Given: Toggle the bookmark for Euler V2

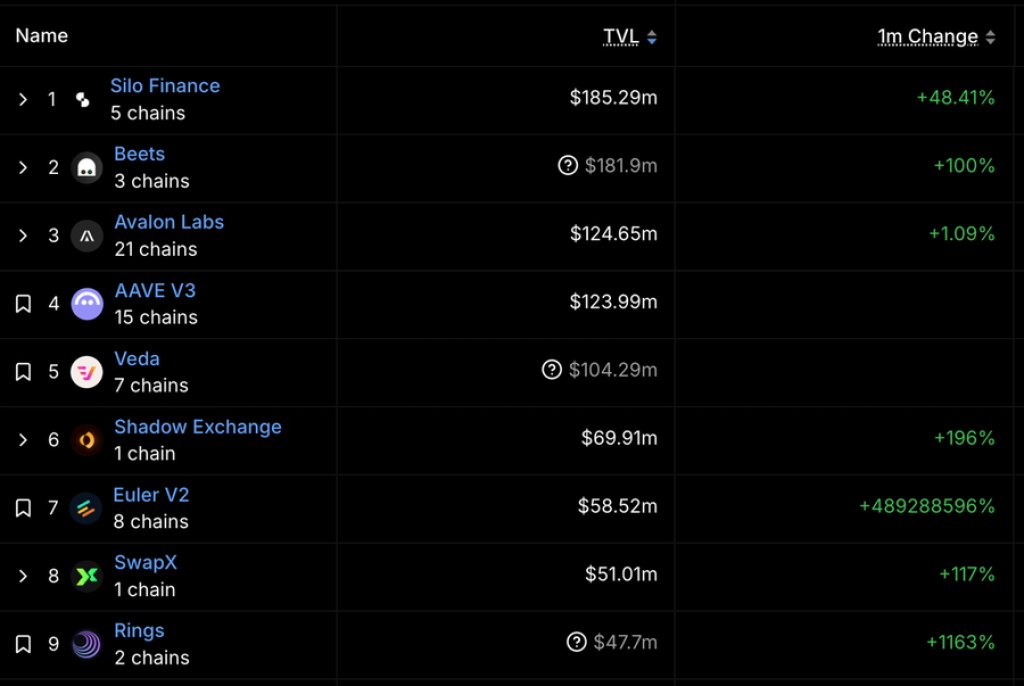Looking at the screenshot, I should pyautogui.click(x=23, y=508).
